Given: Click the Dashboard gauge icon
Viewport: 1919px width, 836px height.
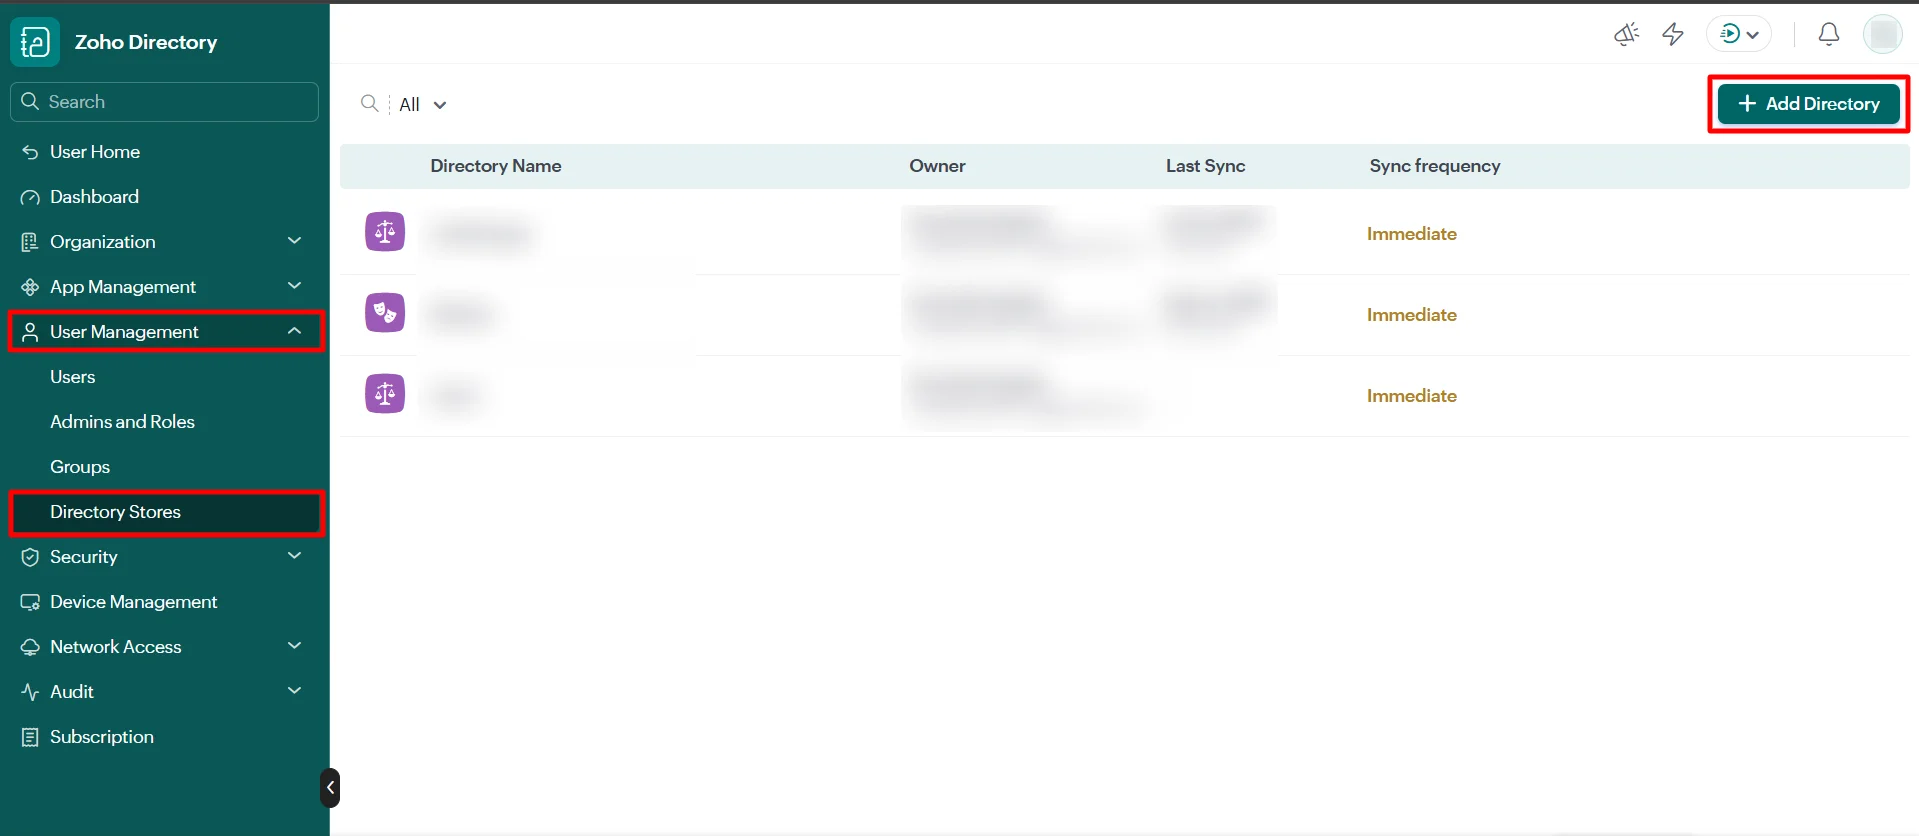Looking at the screenshot, I should pos(30,197).
